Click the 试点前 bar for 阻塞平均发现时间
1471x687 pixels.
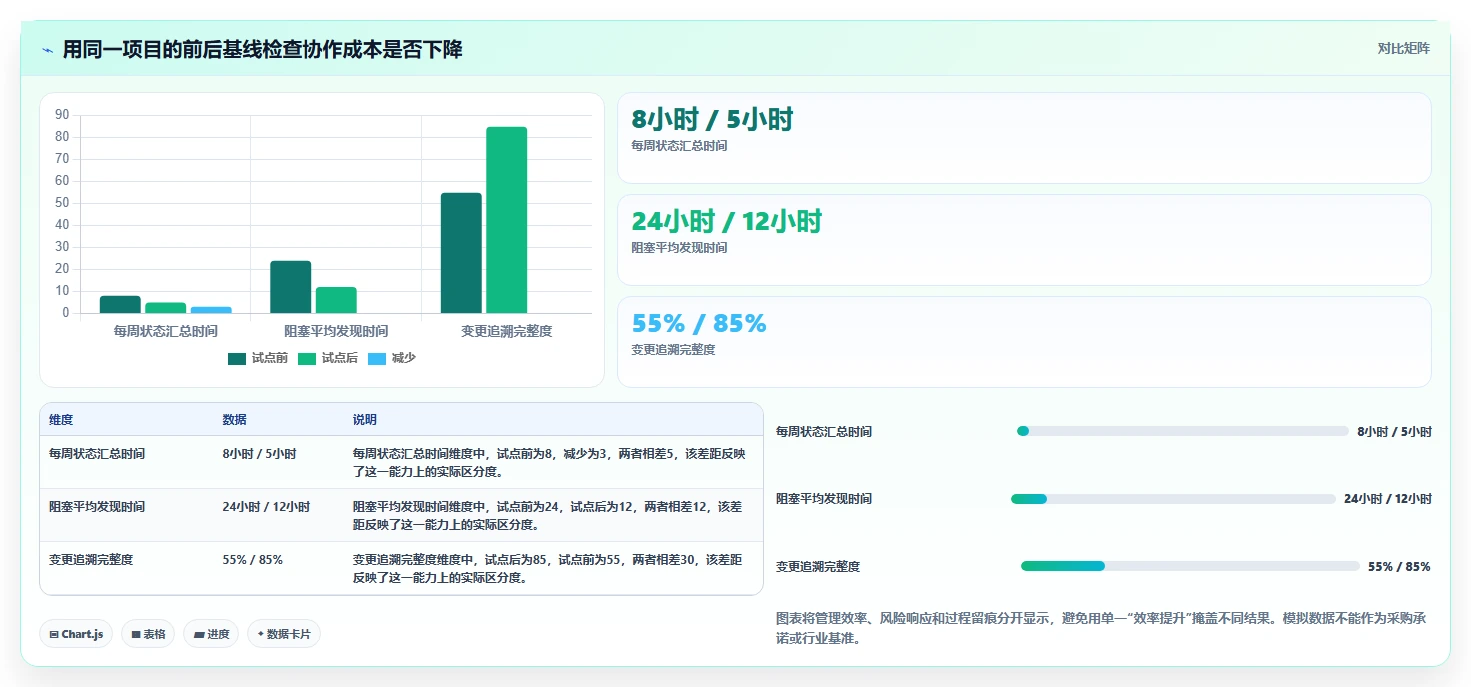tap(290, 287)
